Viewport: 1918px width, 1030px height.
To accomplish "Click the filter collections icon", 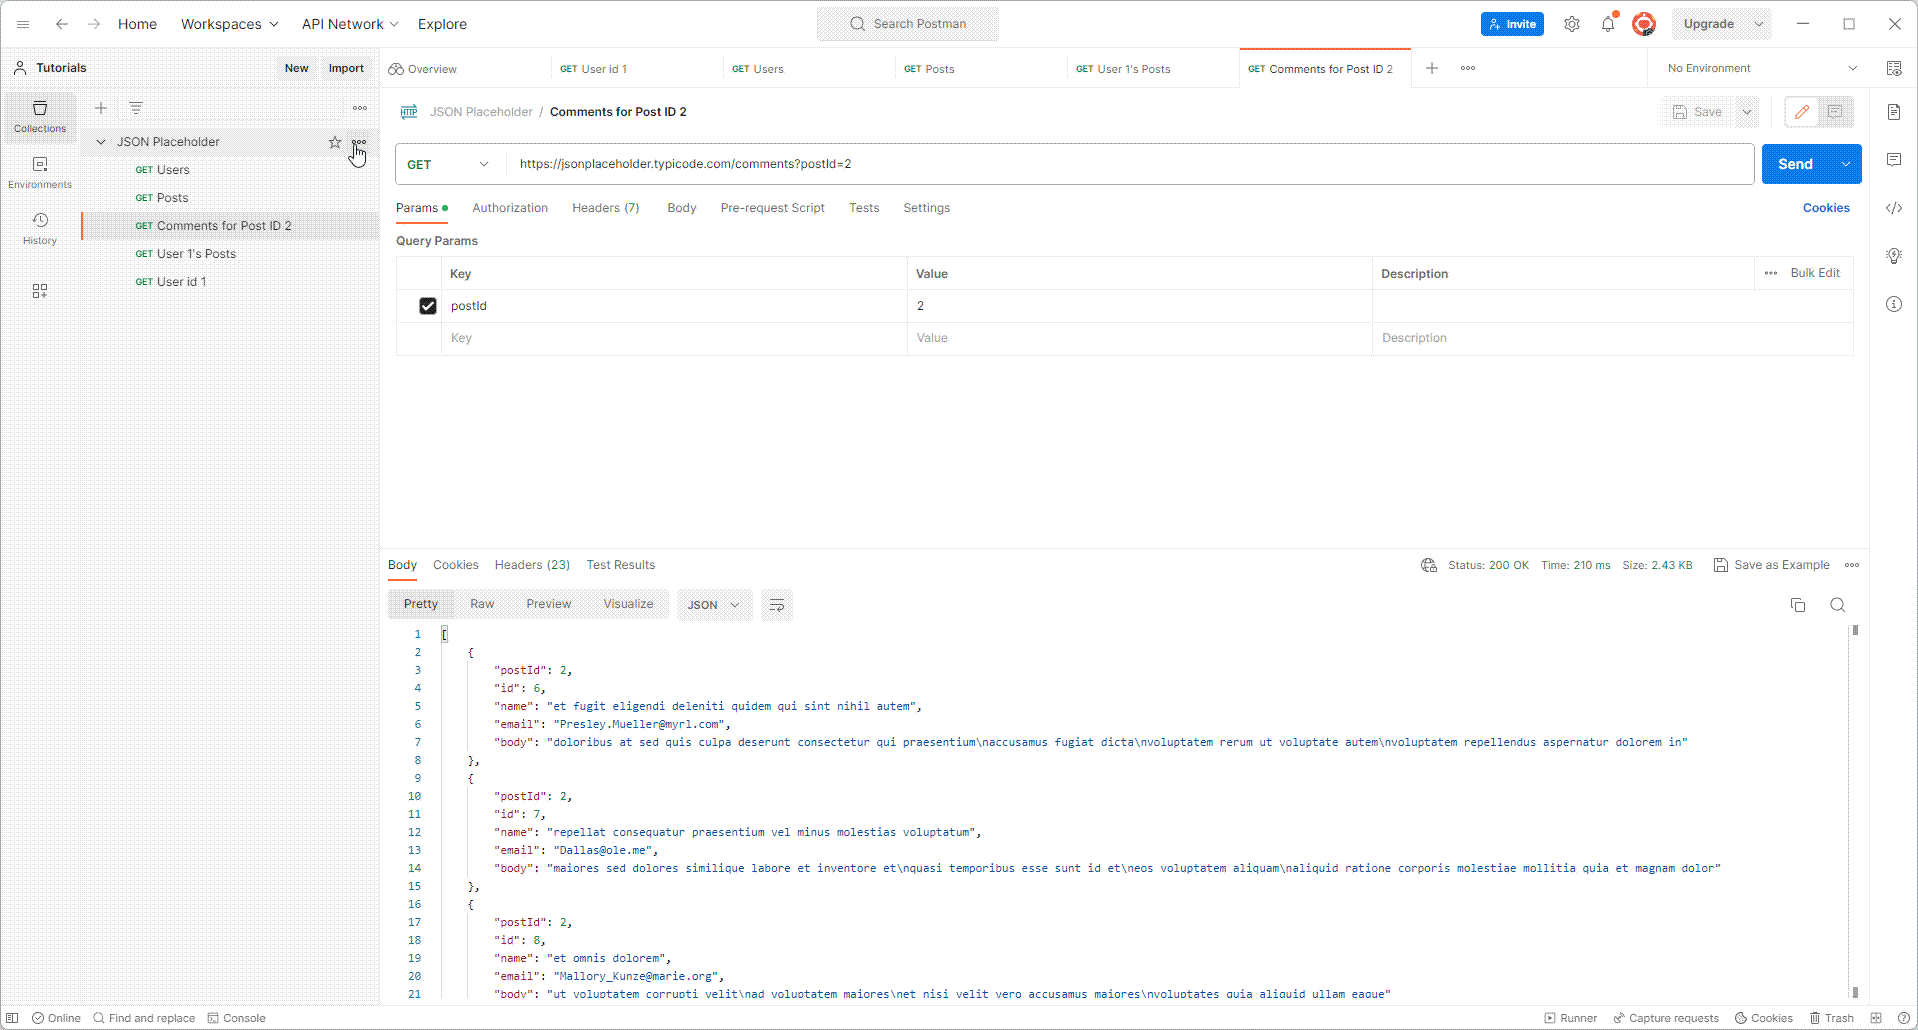I will tap(136, 108).
